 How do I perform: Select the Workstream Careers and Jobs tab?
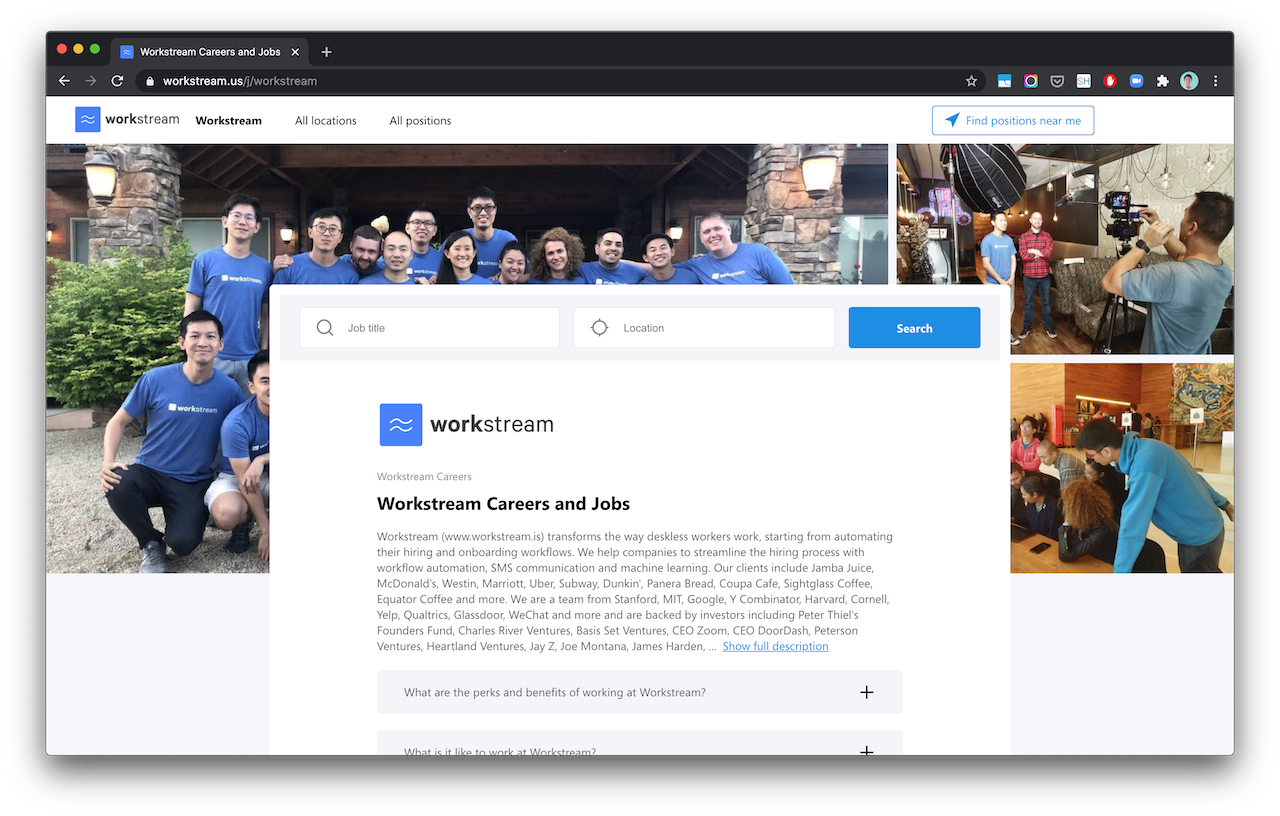209,52
